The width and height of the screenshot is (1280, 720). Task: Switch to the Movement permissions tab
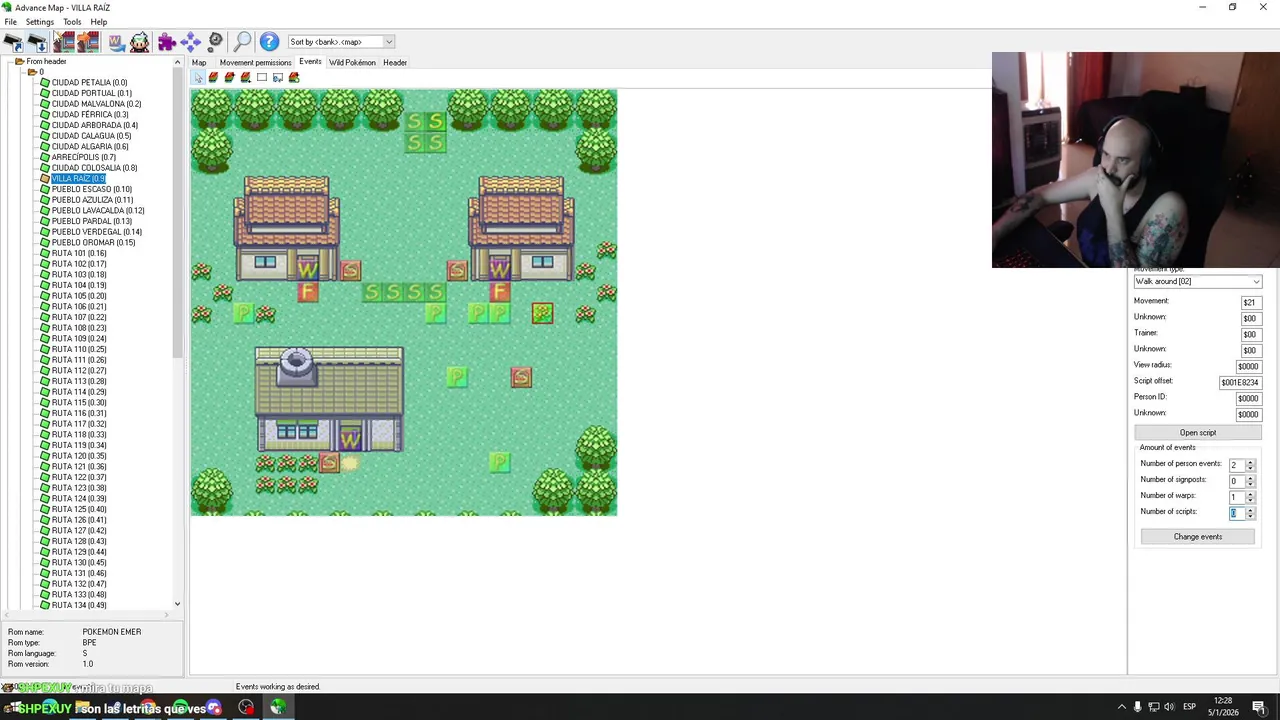pos(255,63)
